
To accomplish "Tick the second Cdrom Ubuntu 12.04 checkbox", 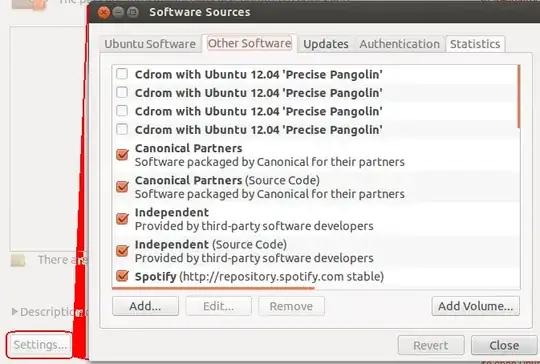I will tap(122, 92).
